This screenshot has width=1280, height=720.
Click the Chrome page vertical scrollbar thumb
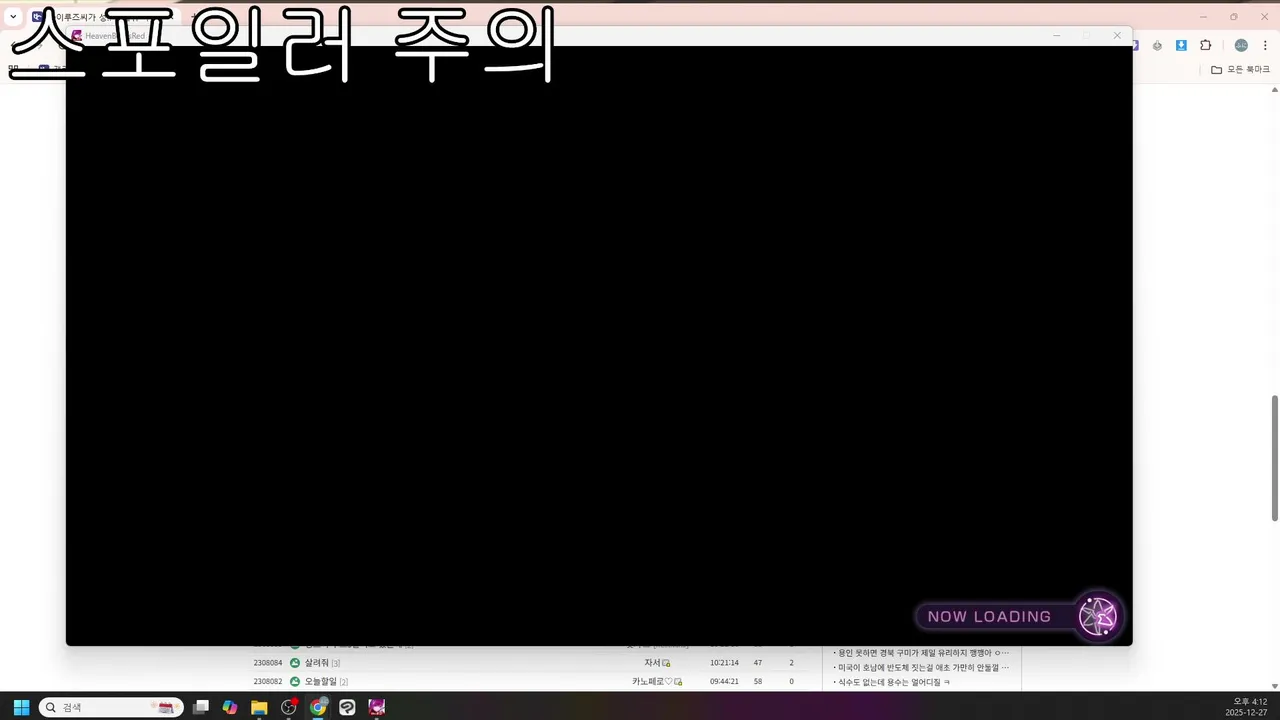point(1274,458)
